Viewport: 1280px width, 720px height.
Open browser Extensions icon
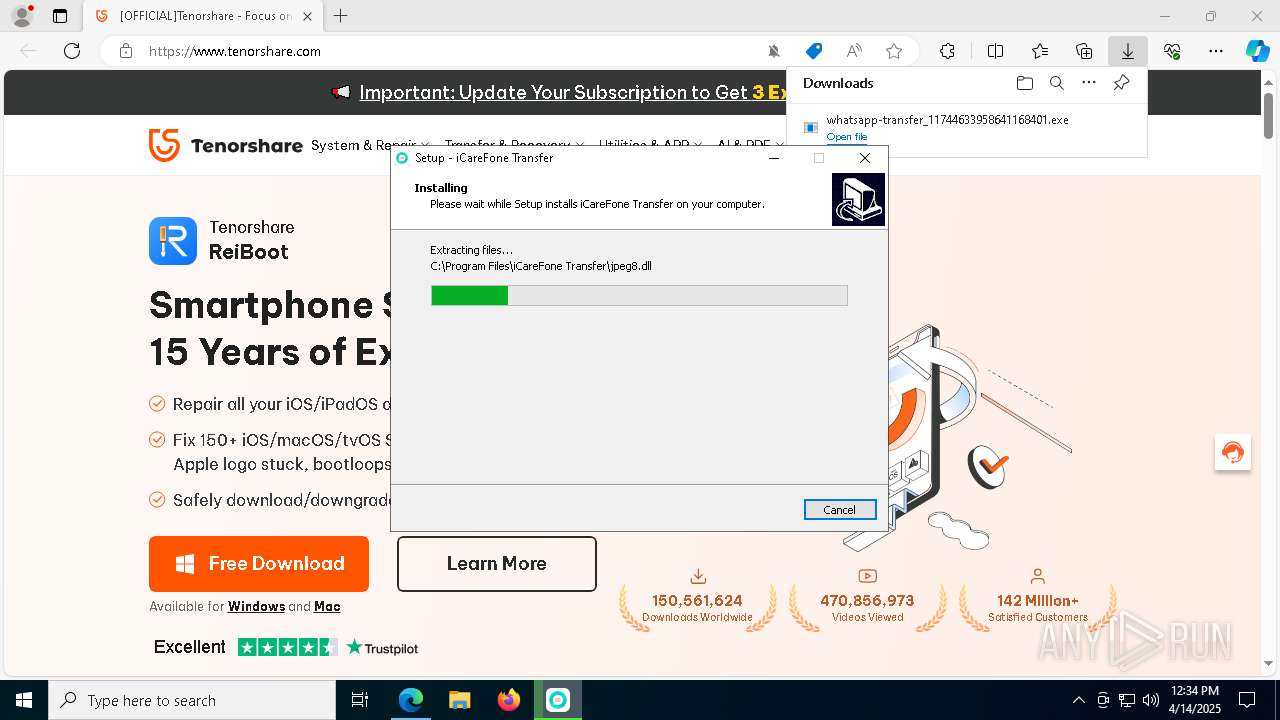point(947,51)
